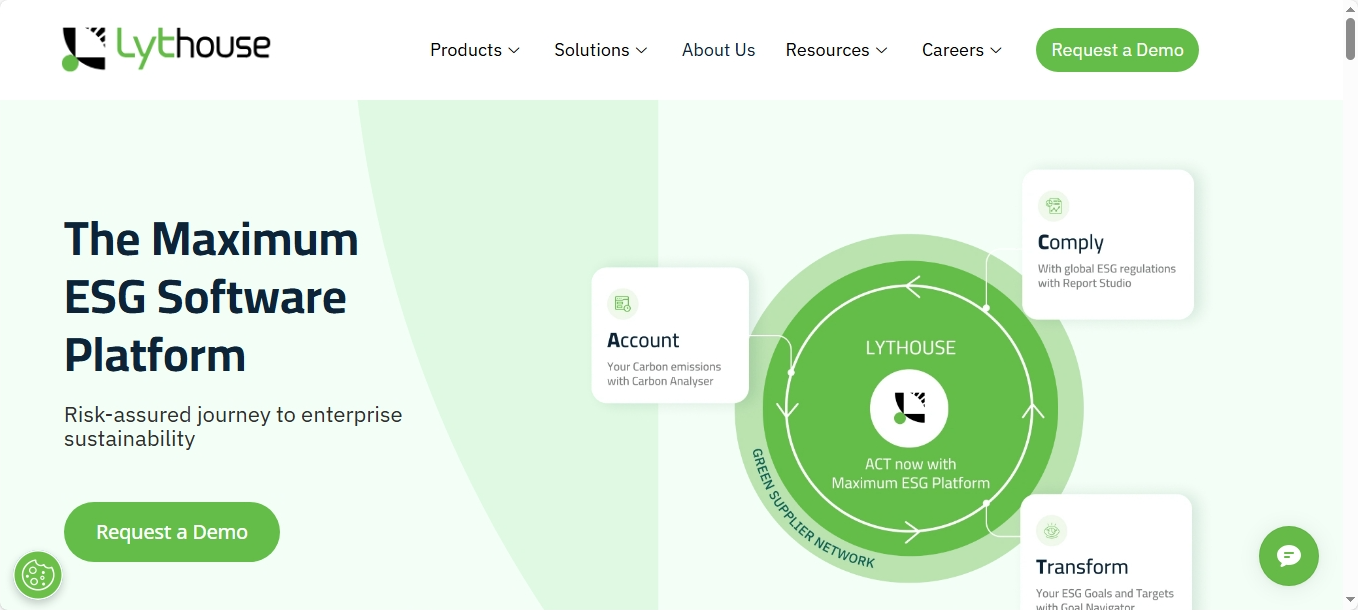This screenshot has height=610, width=1358.
Task: Expand the Resources dropdown chevron
Action: coord(881,50)
